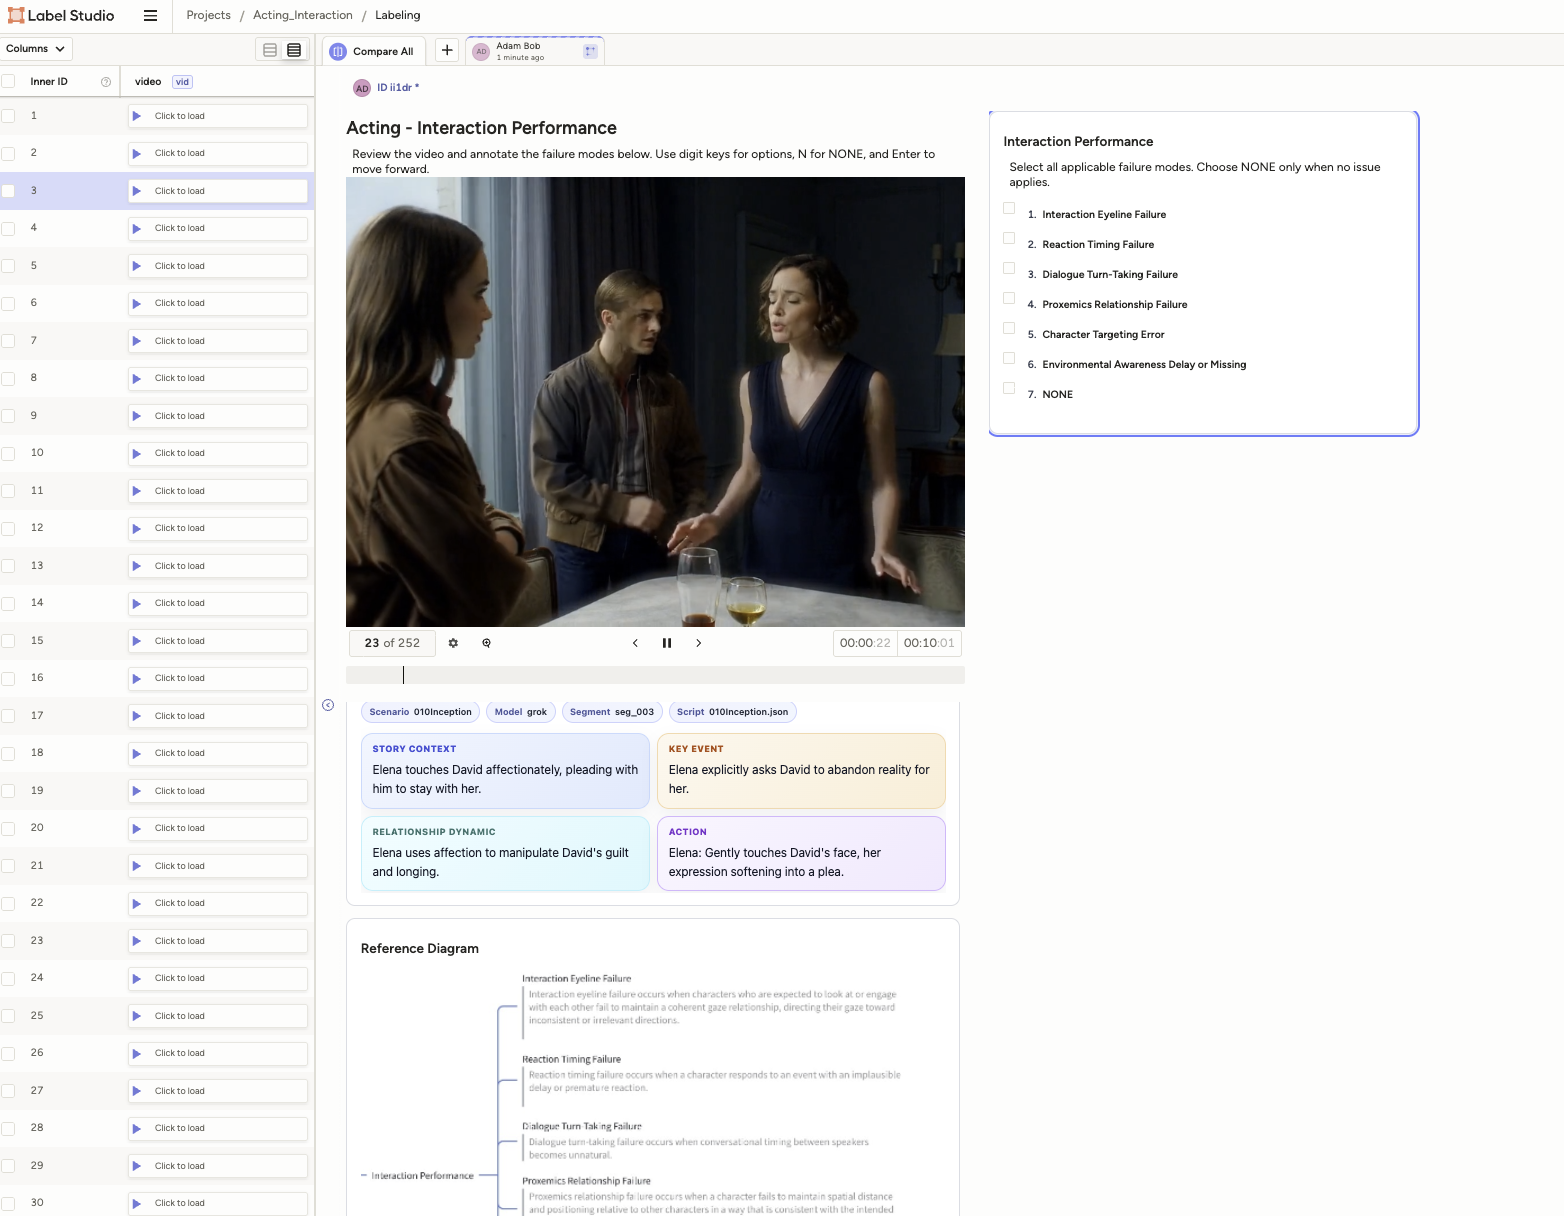The height and width of the screenshot is (1216, 1564).
Task: Select row 10 checkbox
Action: [x=8, y=453]
